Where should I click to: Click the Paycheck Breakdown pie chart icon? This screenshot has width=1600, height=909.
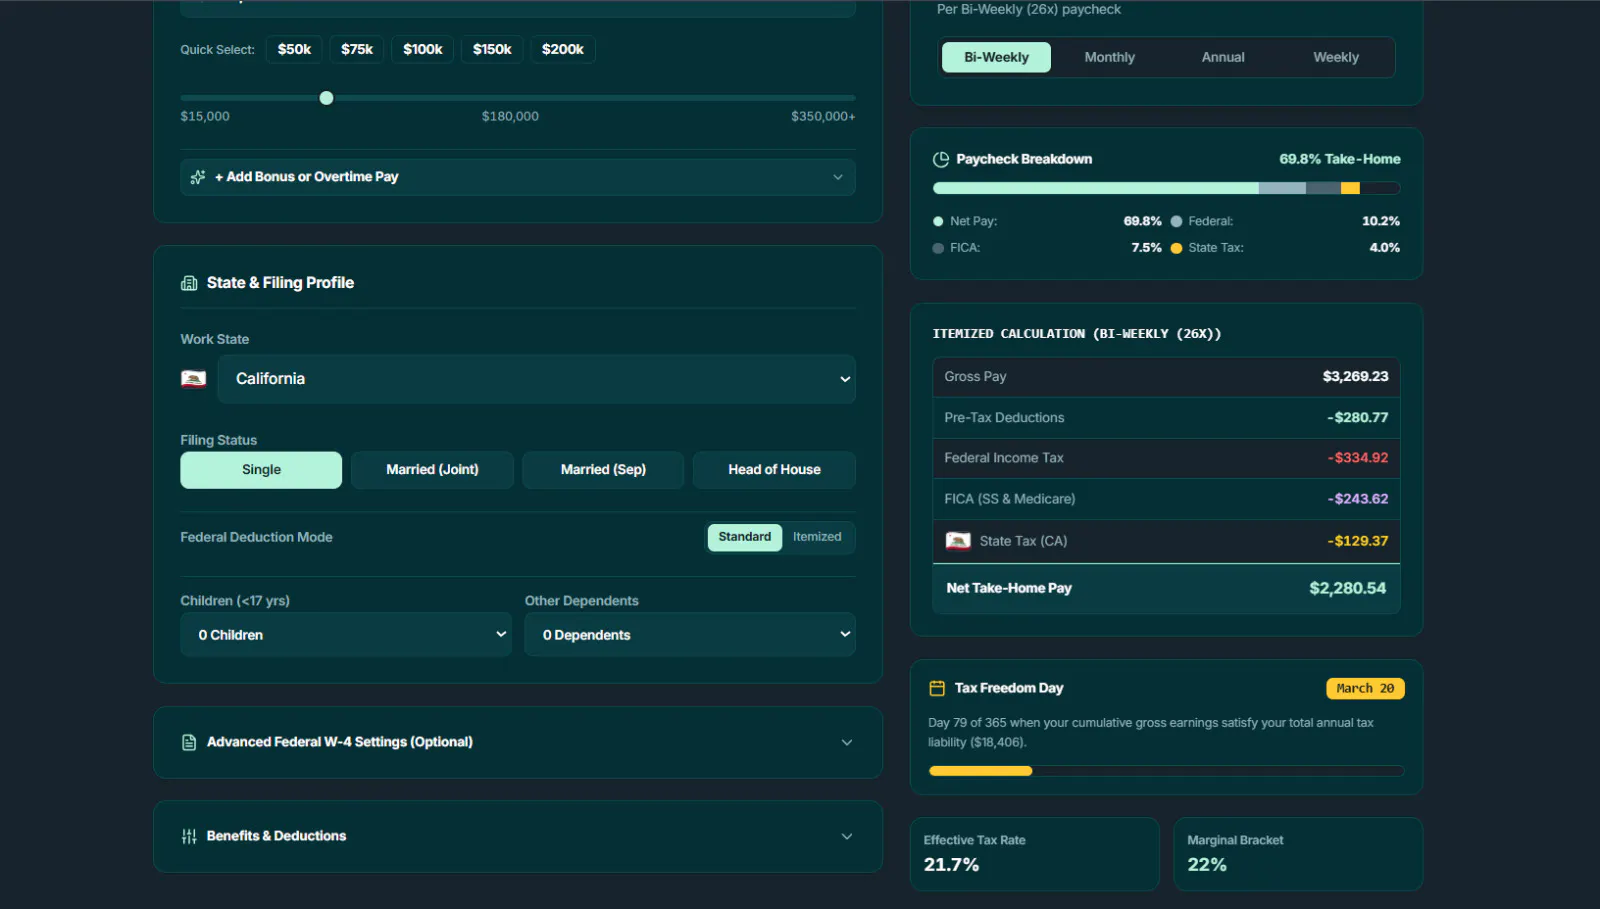(941, 159)
